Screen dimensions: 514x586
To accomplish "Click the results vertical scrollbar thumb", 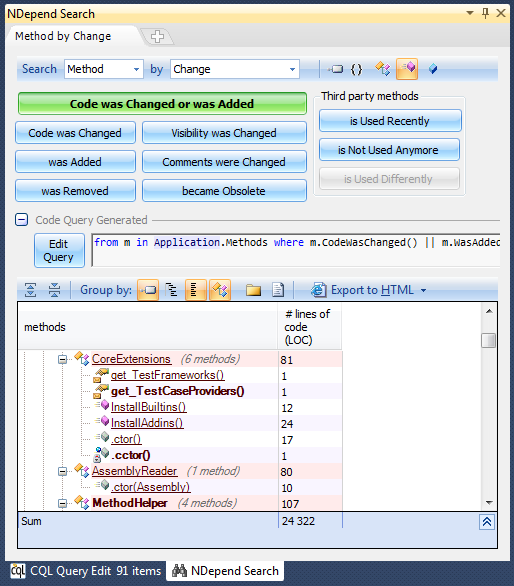I will (488, 340).
